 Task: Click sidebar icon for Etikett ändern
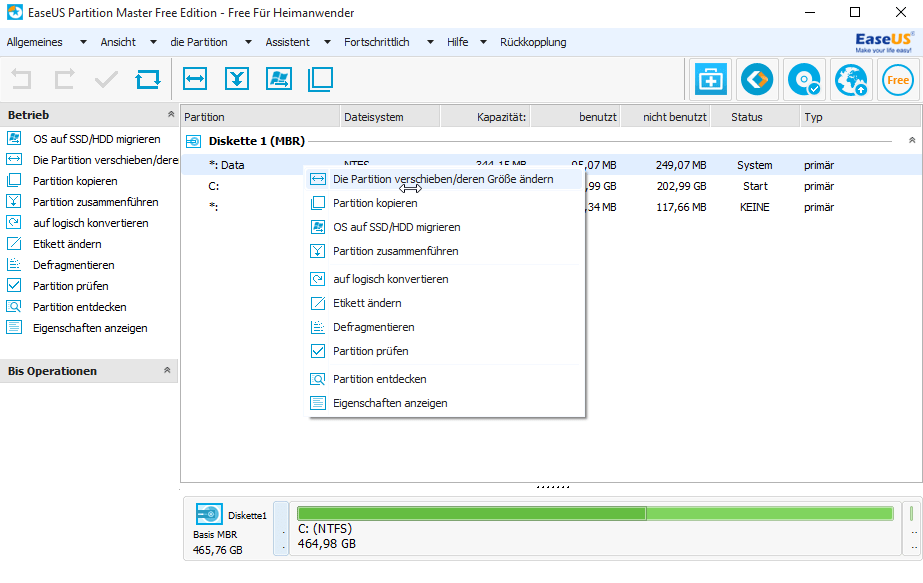point(14,243)
